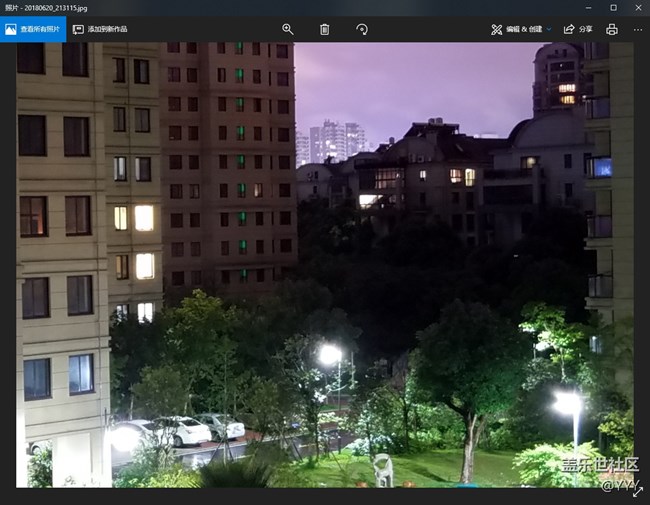Close the Photos app window
Image resolution: width=650 pixels, height=505 pixels.
click(638, 7)
